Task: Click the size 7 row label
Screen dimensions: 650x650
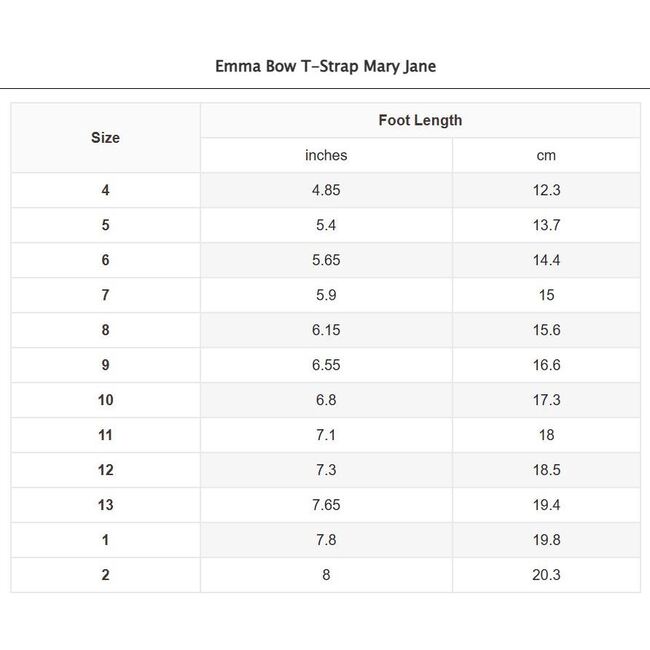Action: coord(105,295)
